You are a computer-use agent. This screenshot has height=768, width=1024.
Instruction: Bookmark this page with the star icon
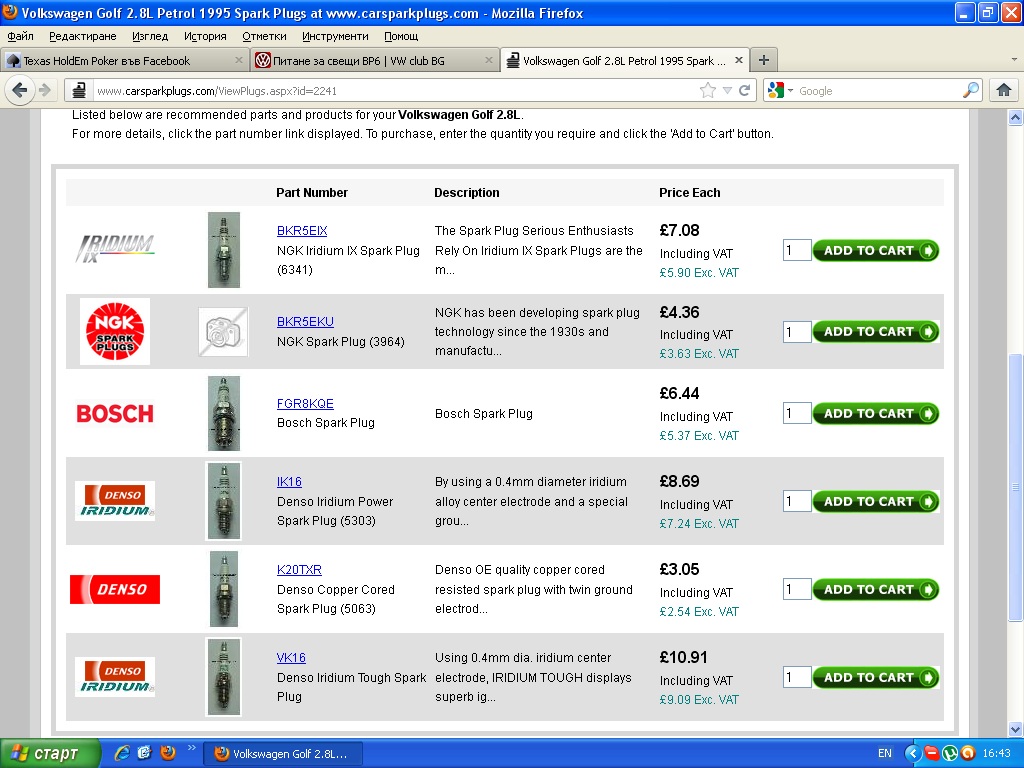708,91
